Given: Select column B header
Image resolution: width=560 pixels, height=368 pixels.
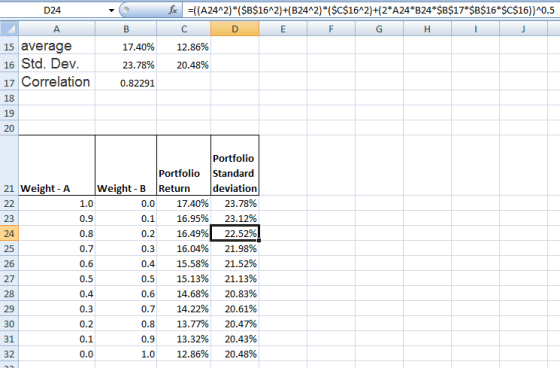Looking at the screenshot, I should point(126,29).
